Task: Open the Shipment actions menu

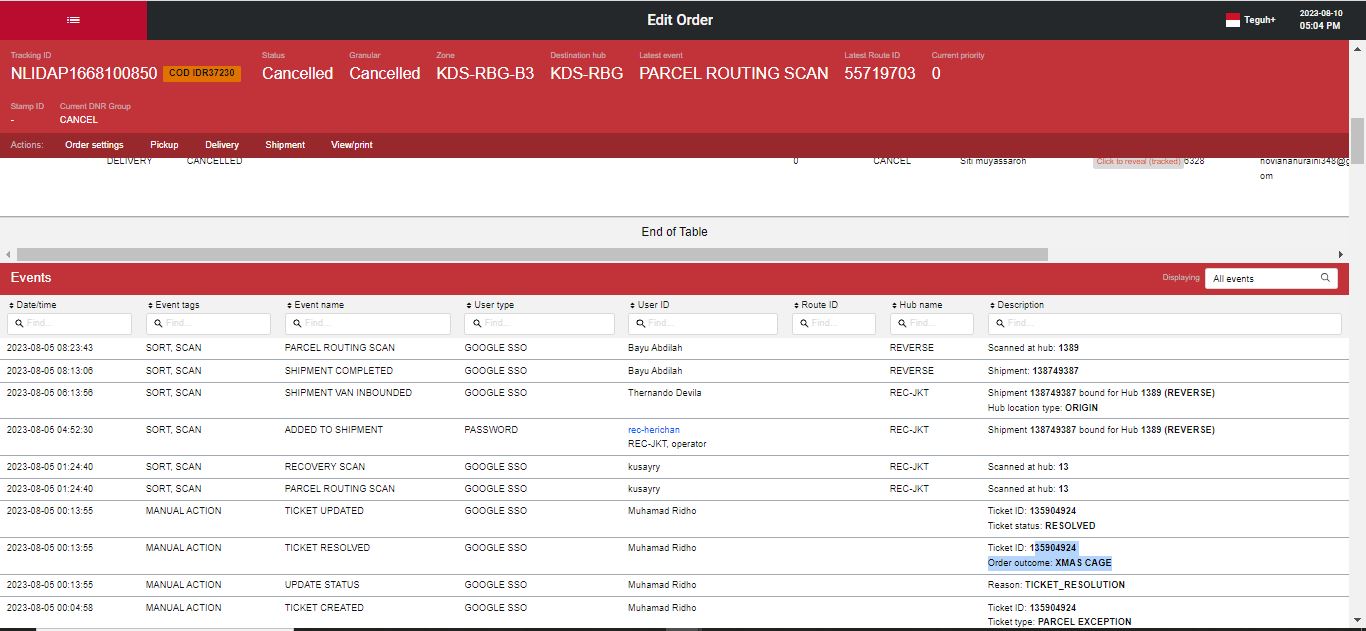Action: (285, 145)
